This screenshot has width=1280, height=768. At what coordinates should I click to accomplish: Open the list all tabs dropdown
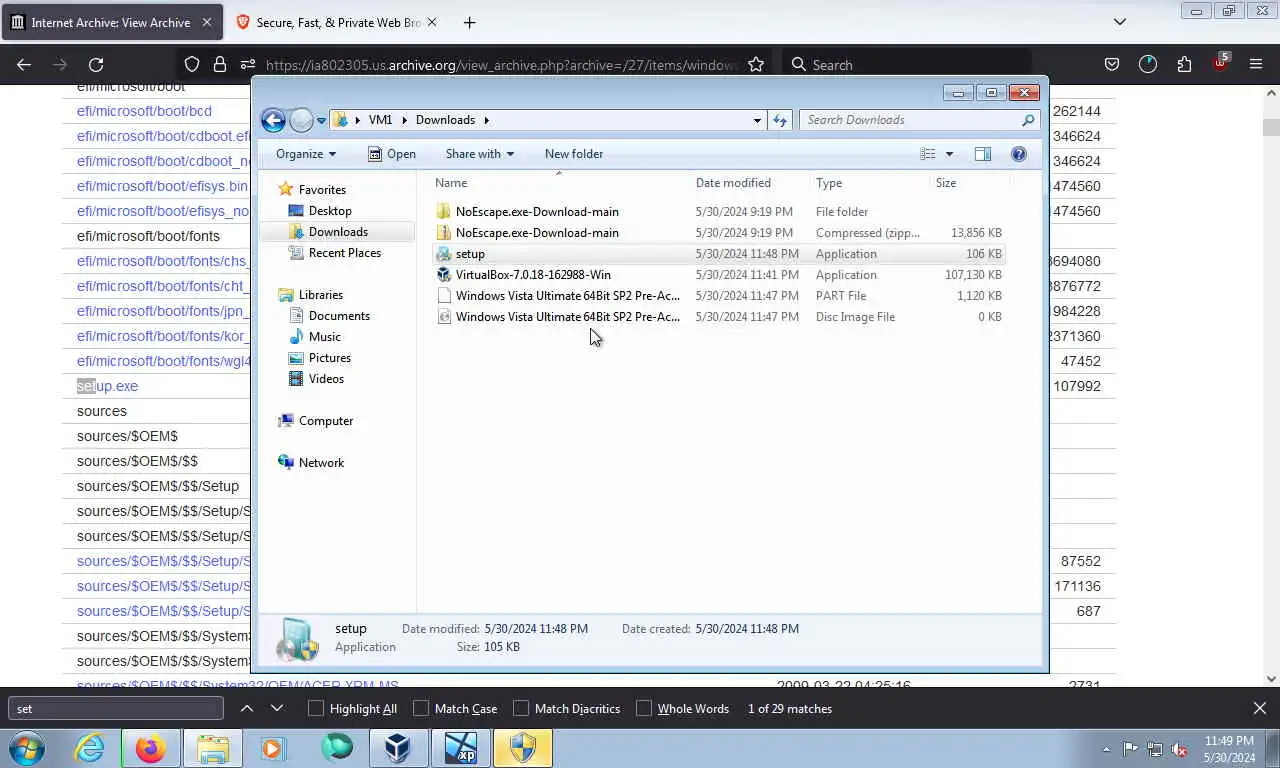(x=1120, y=22)
